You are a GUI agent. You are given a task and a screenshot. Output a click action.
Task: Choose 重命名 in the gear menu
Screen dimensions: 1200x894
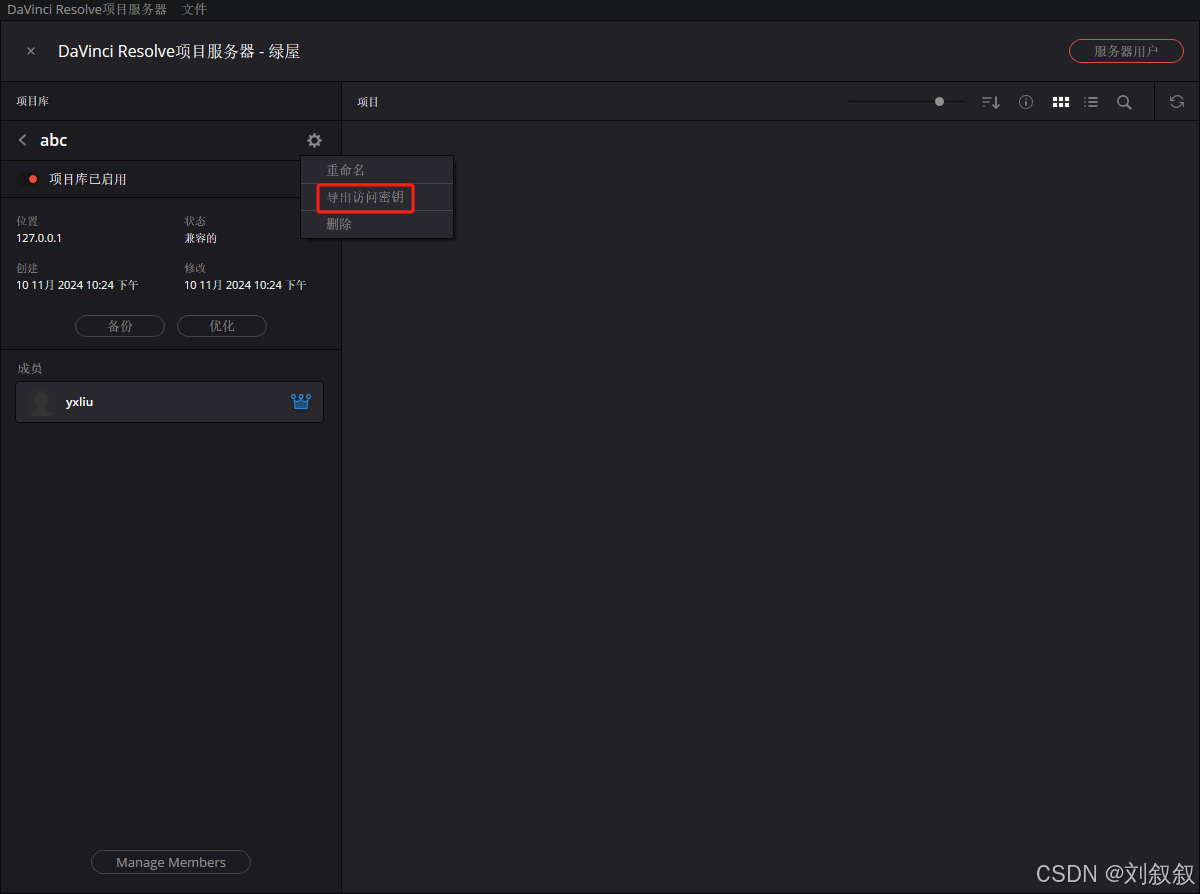[344, 169]
